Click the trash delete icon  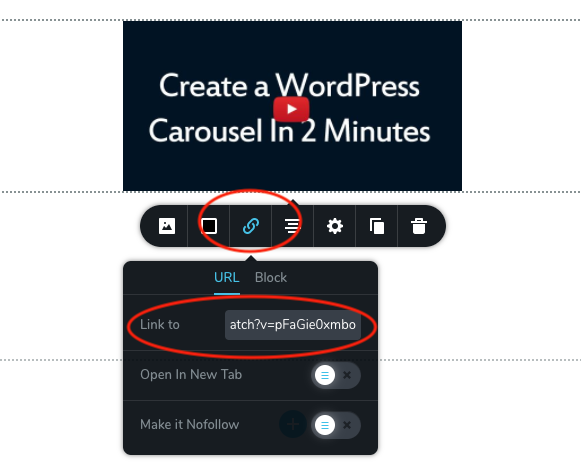tap(419, 226)
